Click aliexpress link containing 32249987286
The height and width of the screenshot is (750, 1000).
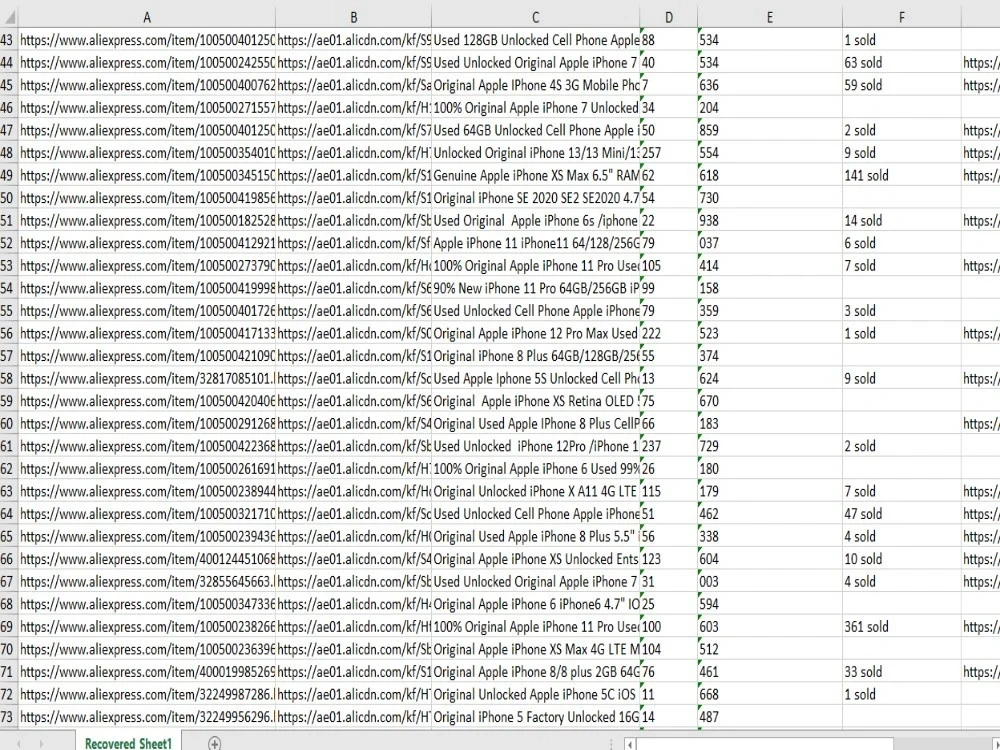pyautogui.click(x=147, y=695)
